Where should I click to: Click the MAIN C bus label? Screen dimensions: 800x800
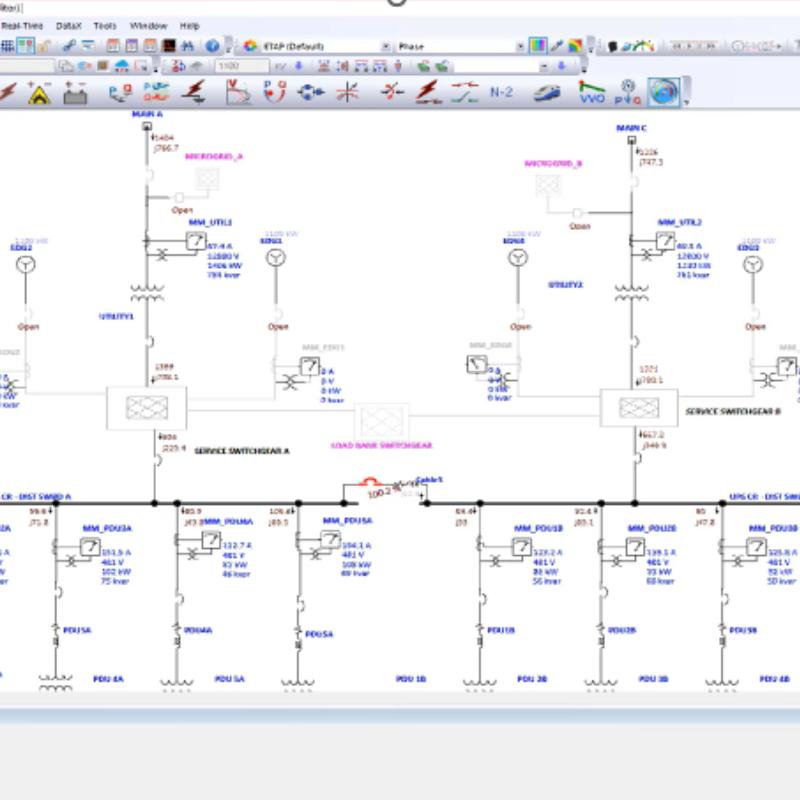pos(632,128)
